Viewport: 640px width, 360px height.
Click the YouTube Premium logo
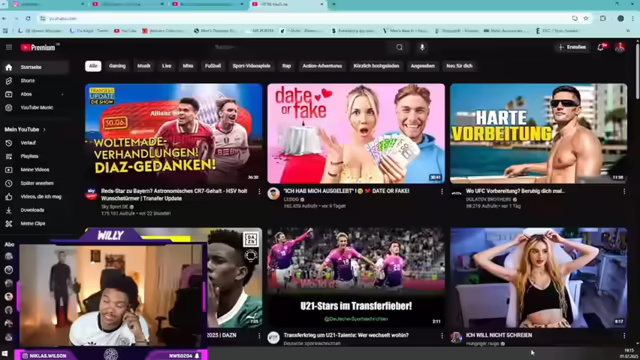pyautogui.click(x=38, y=47)
